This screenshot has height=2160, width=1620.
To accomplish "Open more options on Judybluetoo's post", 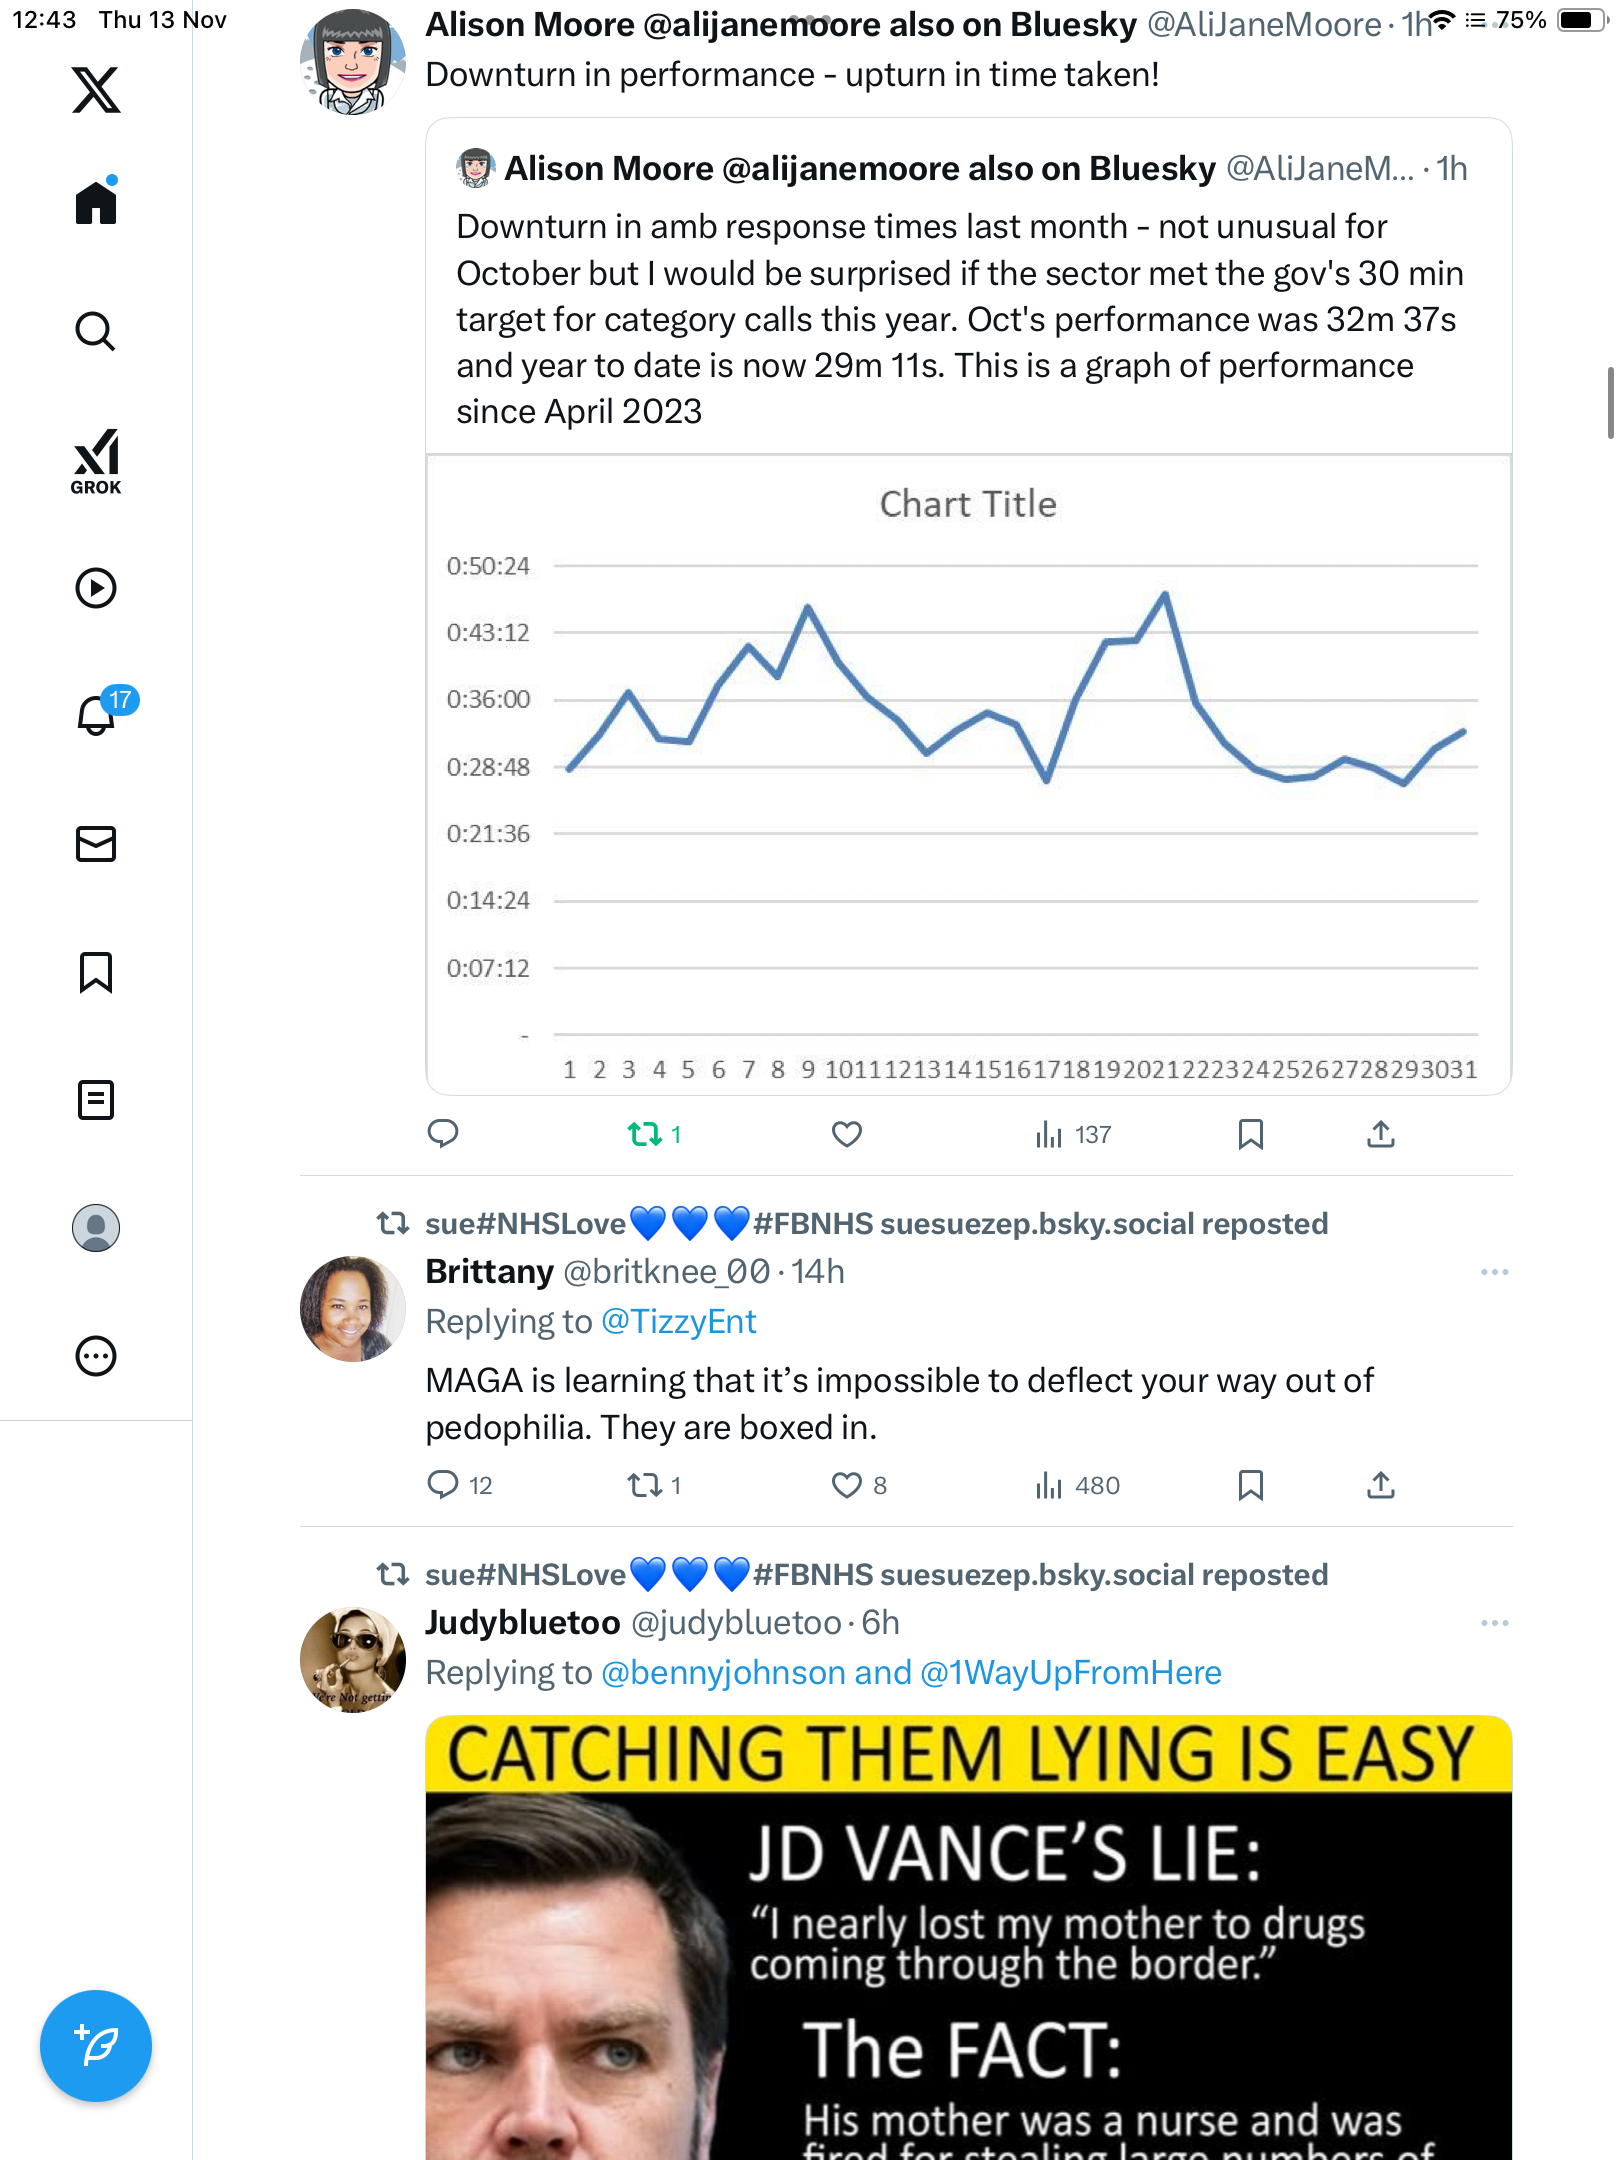I will coord(1494,1623).
